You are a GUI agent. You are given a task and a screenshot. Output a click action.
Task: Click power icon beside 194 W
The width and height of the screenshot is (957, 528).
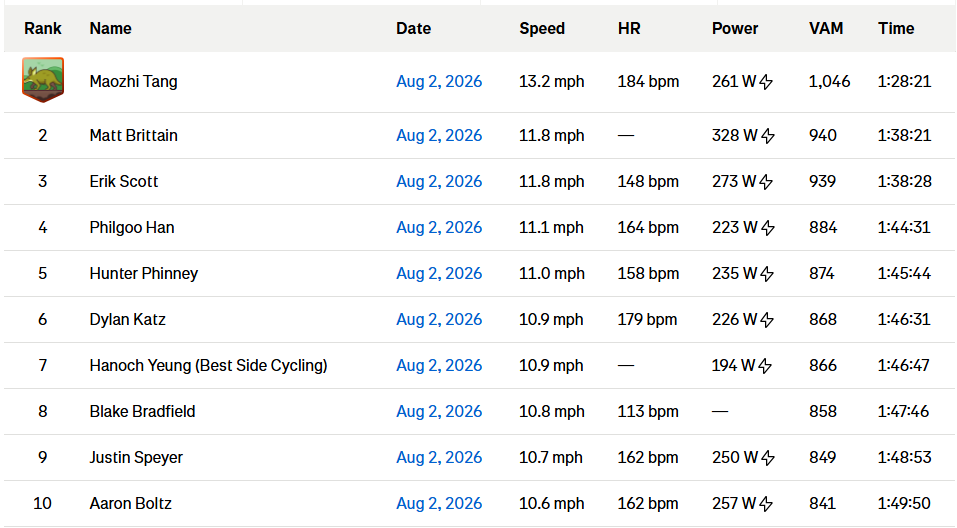tap(765, 366)
